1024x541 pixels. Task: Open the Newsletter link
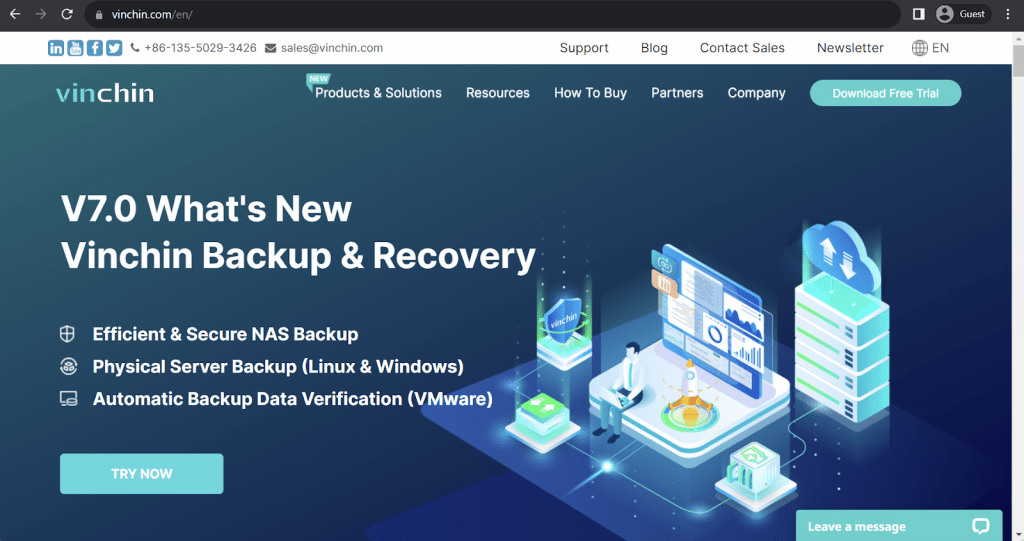coord(850,48)
